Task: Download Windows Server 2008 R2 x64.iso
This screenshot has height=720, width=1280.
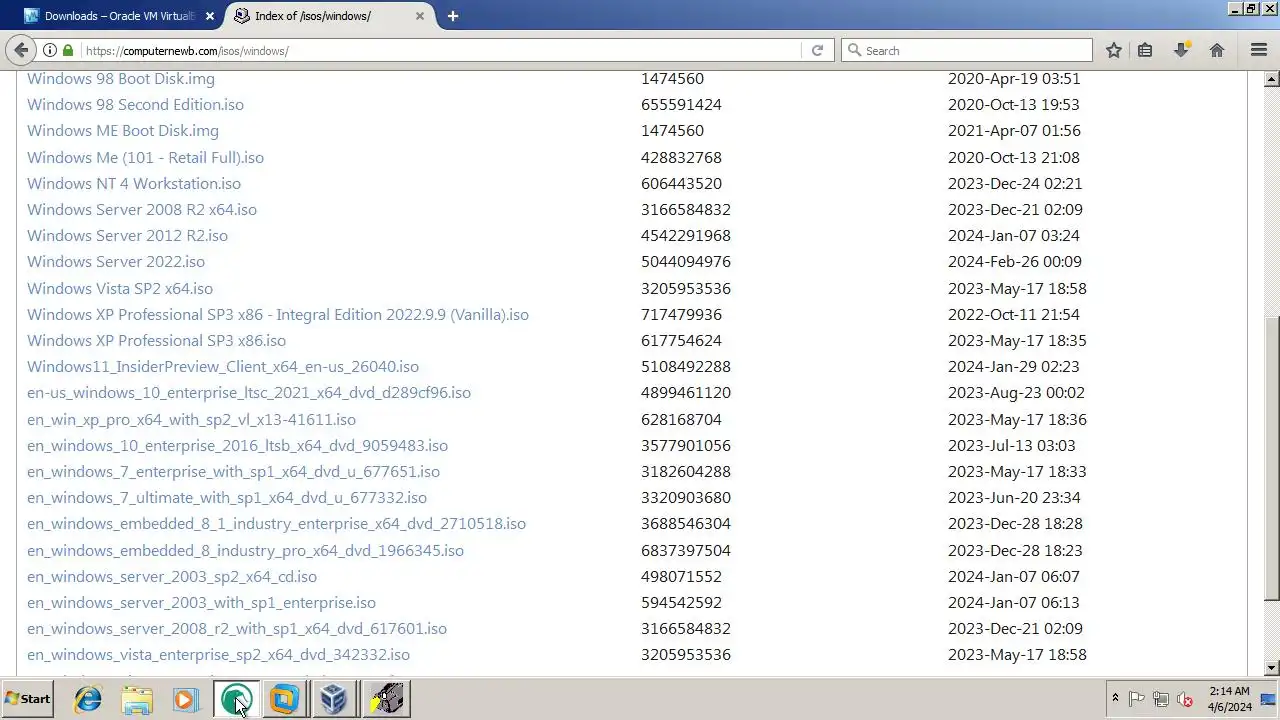Action: [x=142, y=209]
